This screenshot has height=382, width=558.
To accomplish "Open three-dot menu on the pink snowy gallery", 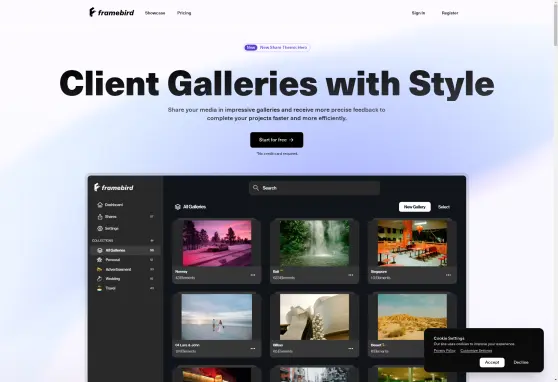I will (x=253, y=275).
